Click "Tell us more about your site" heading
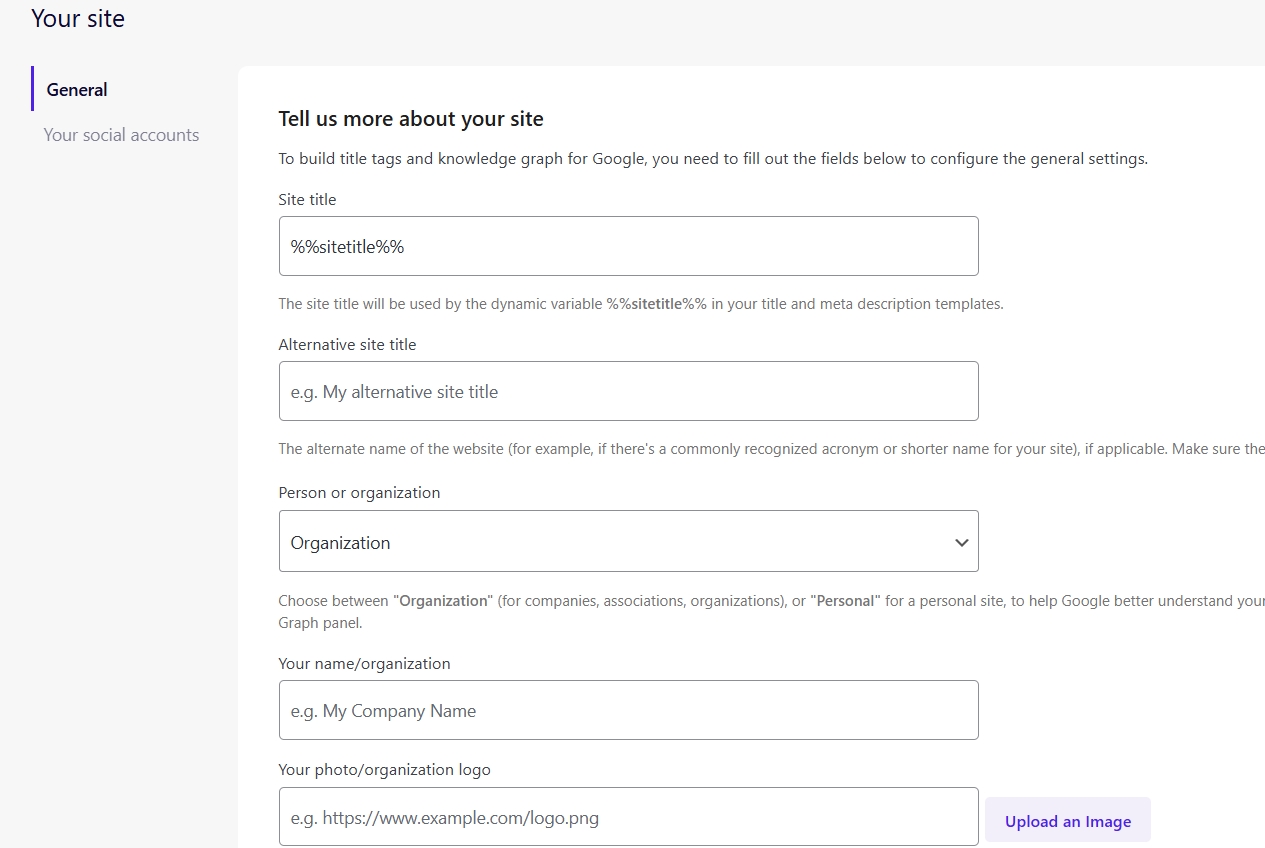Viewport: 1265px width, 848px height. coord(410,120)
